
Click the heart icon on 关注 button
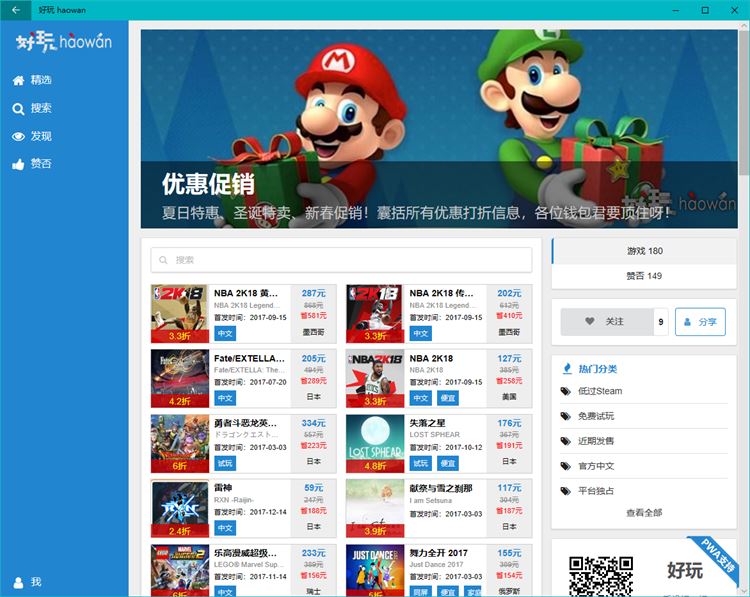pyautogui.click(x=590, y=321)
